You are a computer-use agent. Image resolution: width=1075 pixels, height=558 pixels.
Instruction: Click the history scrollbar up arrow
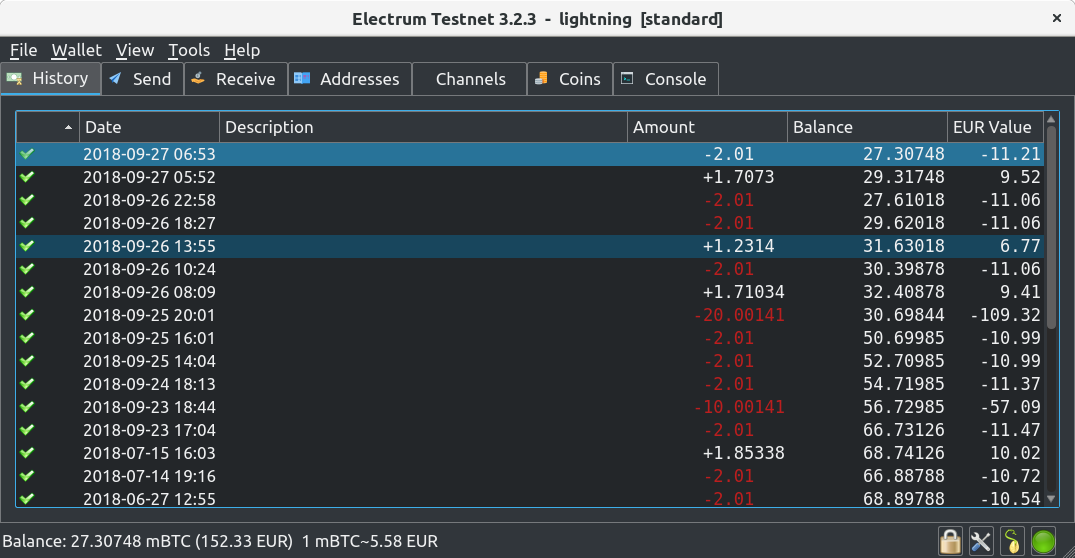click(x=1051, y=119)
